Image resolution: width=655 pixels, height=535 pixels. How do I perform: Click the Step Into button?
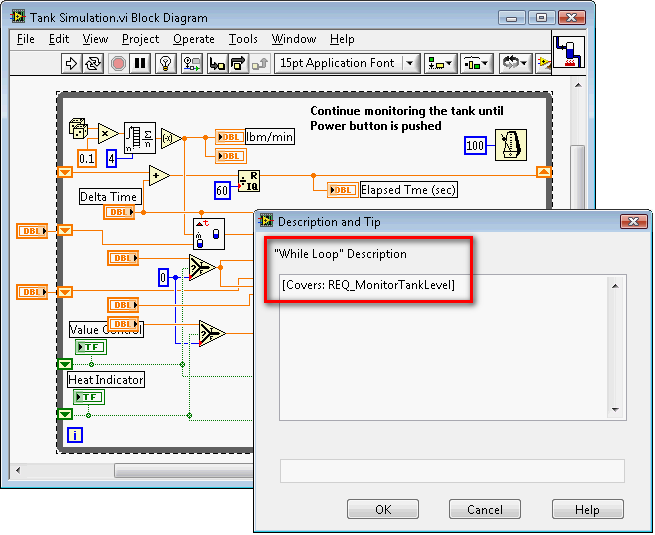pos(216,63)
